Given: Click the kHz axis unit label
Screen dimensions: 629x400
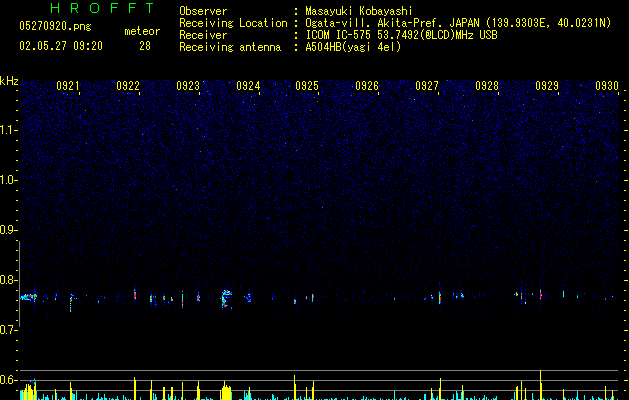Looking at the screenshot, I should (x=9, y=81).
